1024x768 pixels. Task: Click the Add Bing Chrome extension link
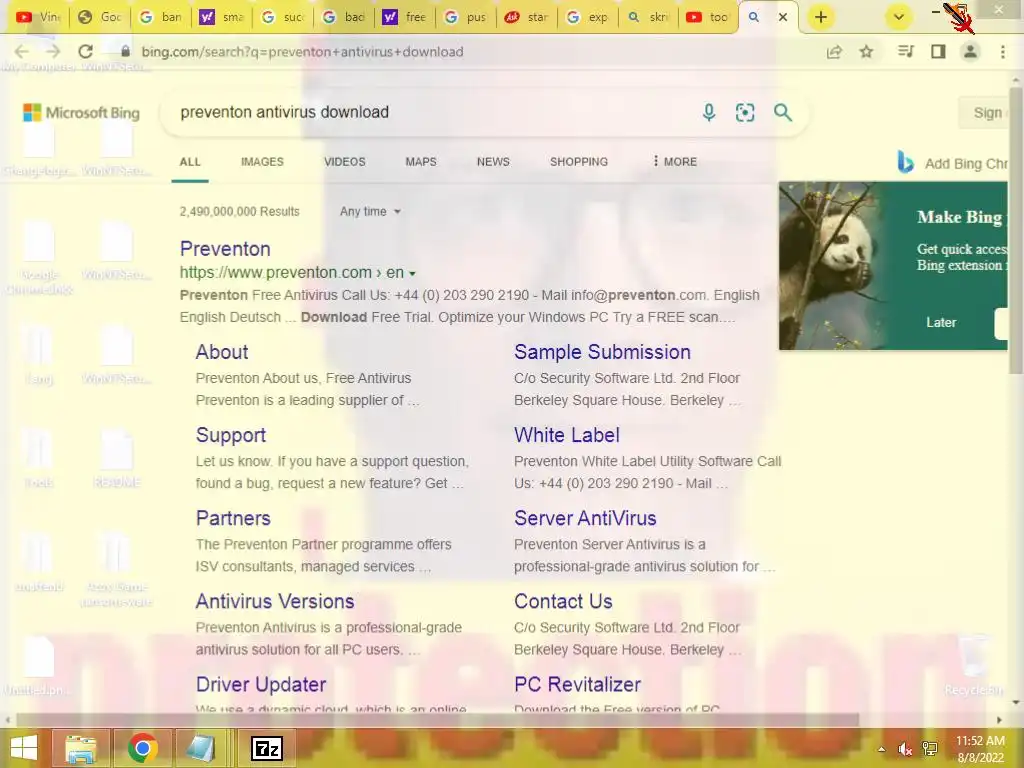(953, 163)
